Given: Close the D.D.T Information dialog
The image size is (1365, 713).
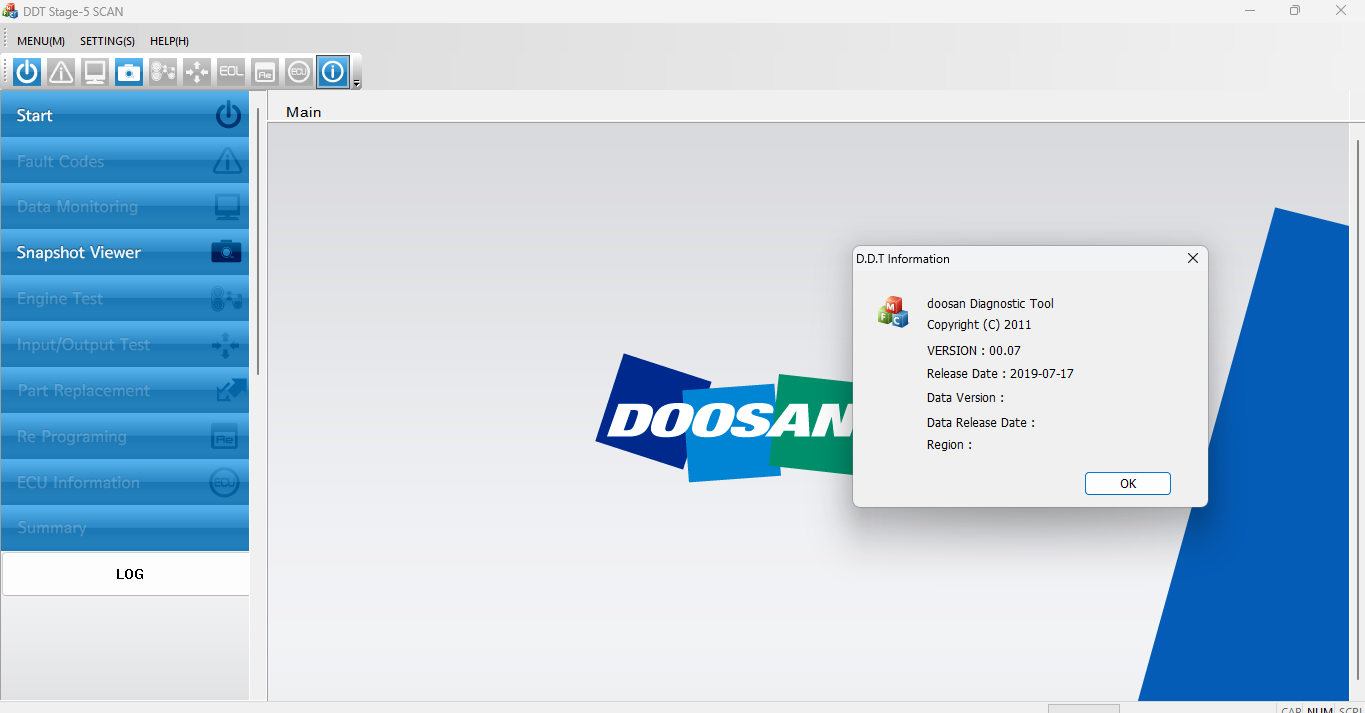Looking at the screenshot, I should (1192, 258).
